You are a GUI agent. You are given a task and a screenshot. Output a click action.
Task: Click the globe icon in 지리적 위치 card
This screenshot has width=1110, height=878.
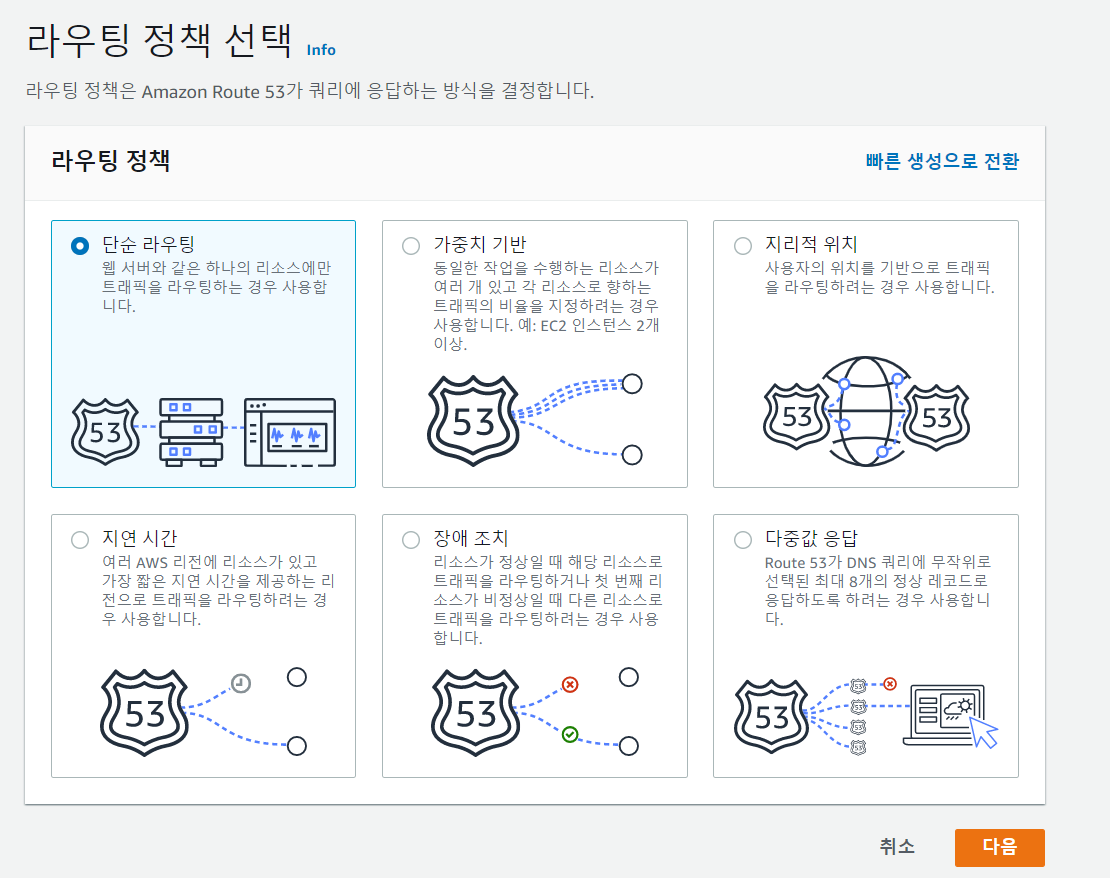pos(865,411)
